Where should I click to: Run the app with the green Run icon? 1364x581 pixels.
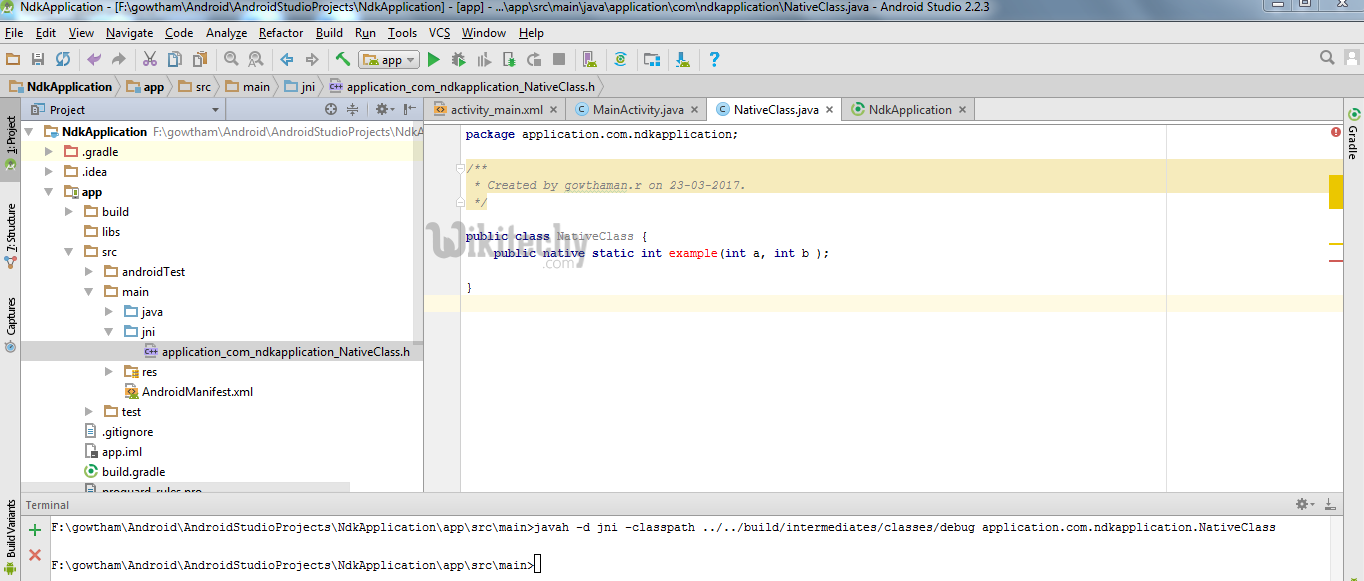click(433, 60)
